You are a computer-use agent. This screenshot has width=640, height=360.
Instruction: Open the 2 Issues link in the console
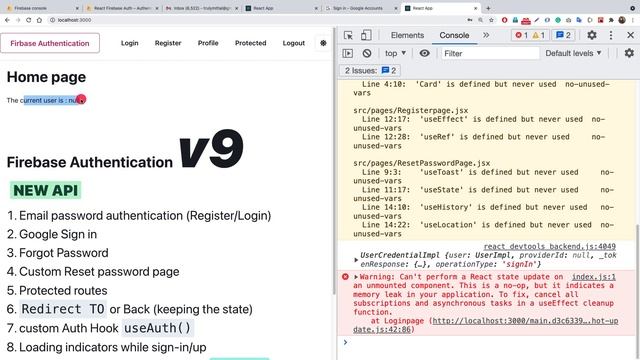[x=370, y=71]
